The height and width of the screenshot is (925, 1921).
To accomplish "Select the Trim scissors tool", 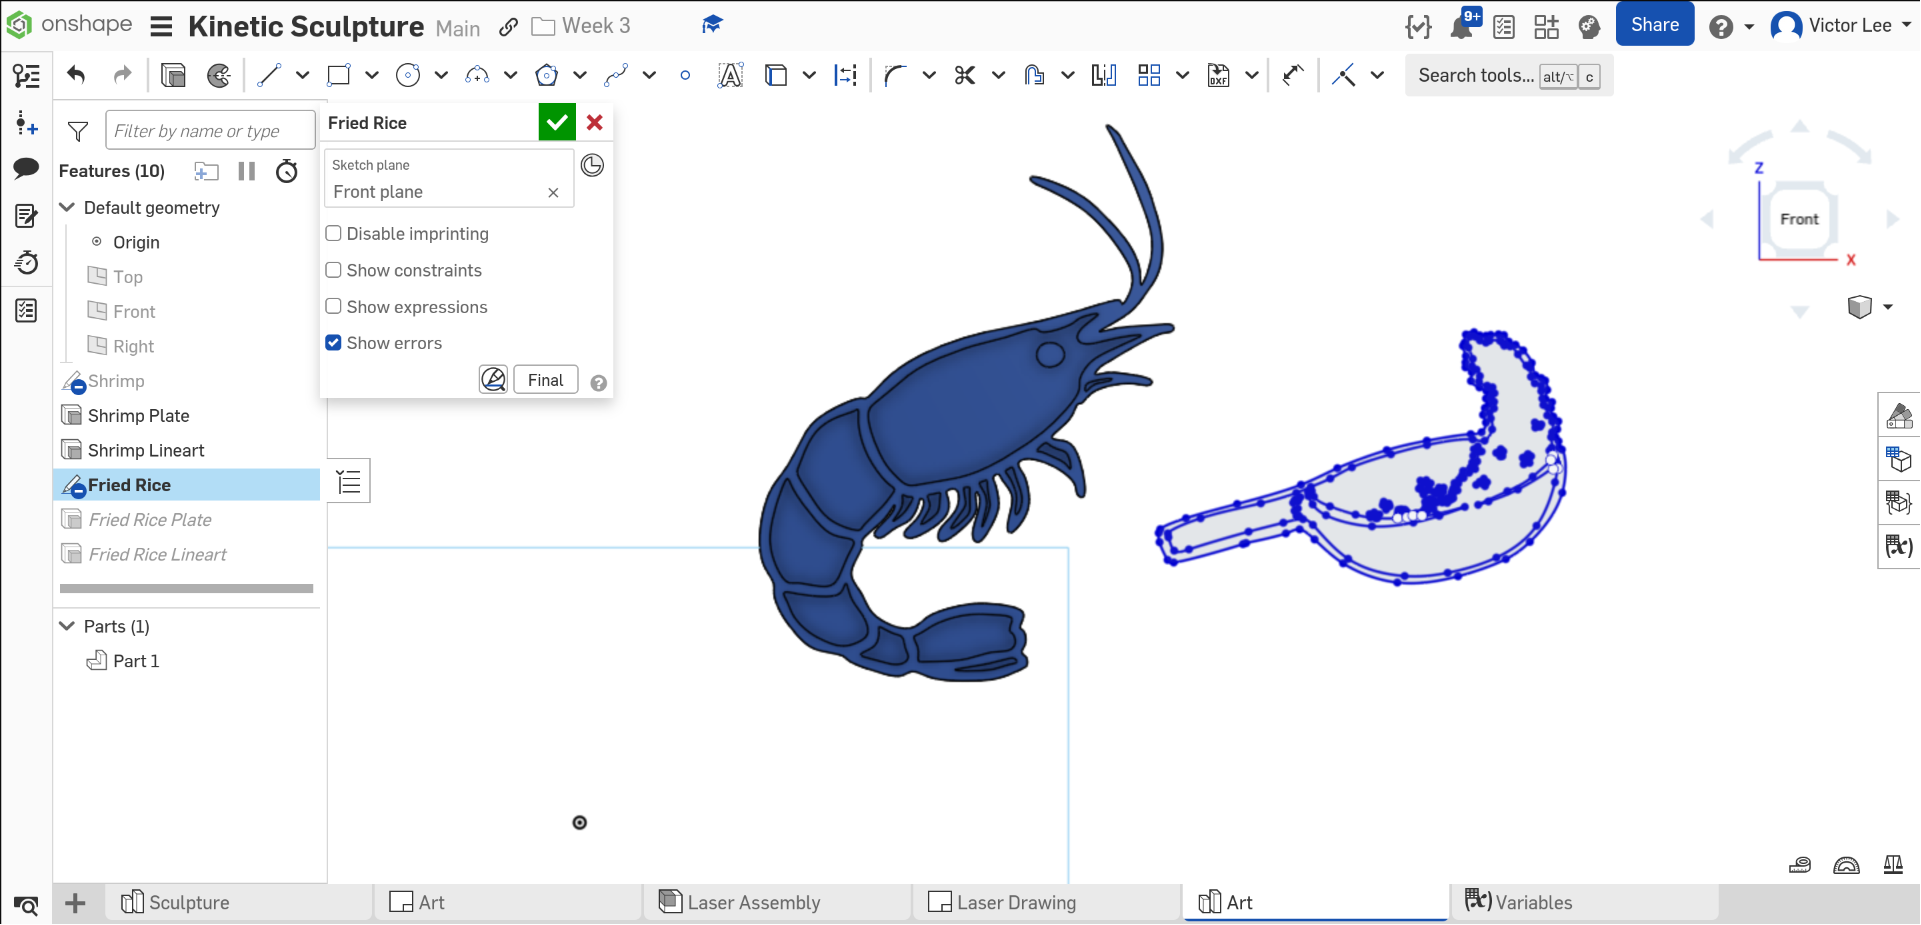I will tap(964, 76).
